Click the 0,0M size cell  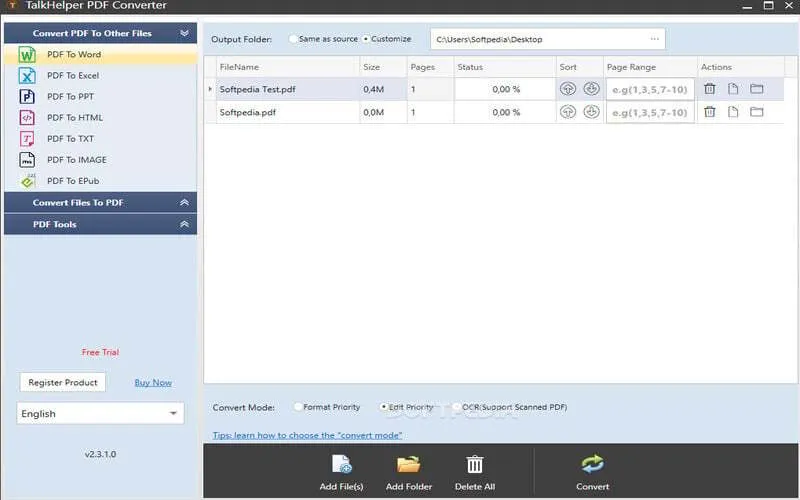384,112
